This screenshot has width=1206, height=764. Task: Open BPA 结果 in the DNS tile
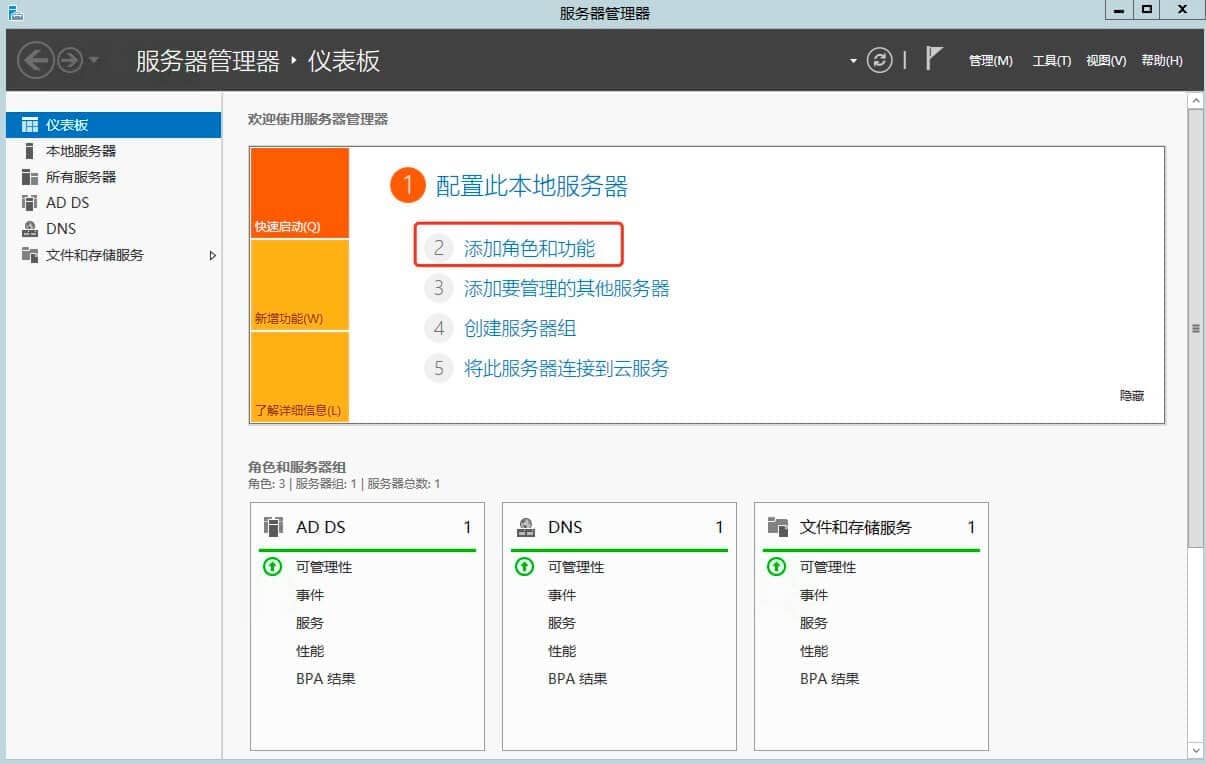coord(577,679)
